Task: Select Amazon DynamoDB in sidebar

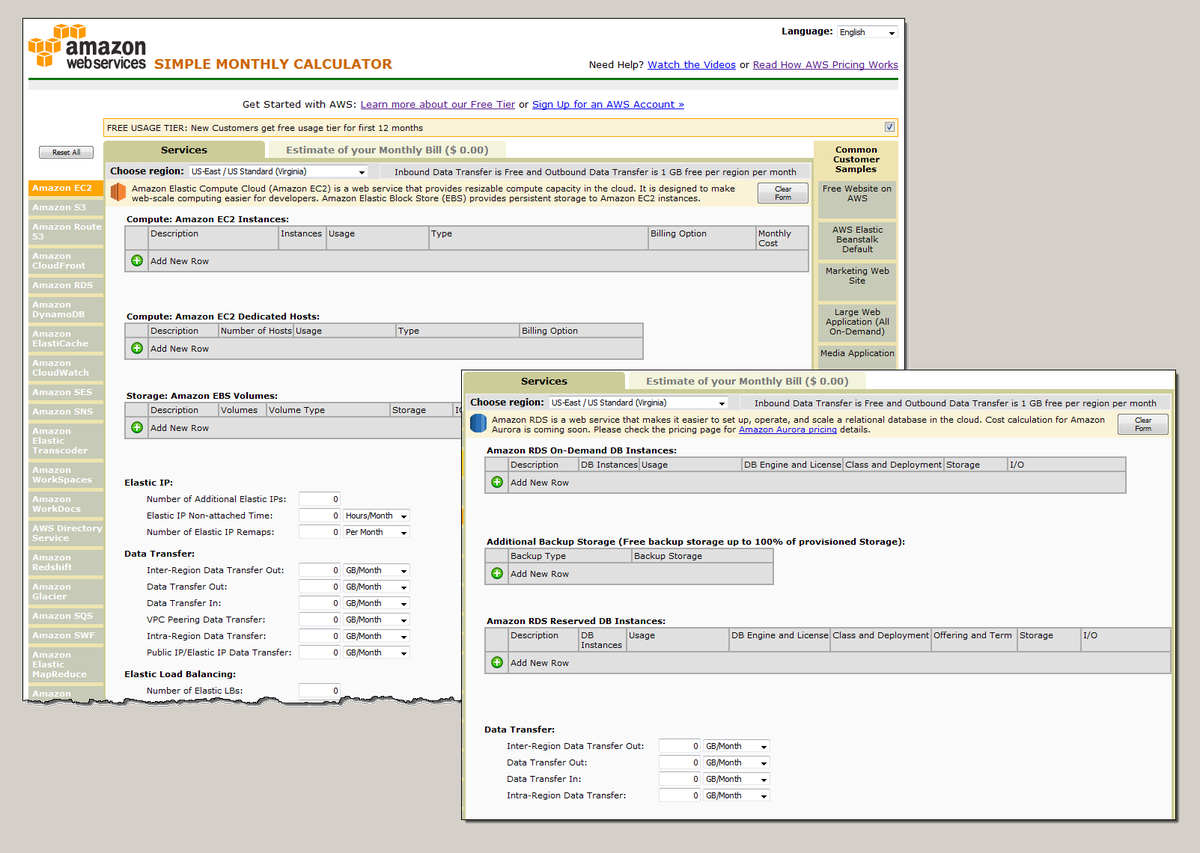Action: (x=66, y=310)
